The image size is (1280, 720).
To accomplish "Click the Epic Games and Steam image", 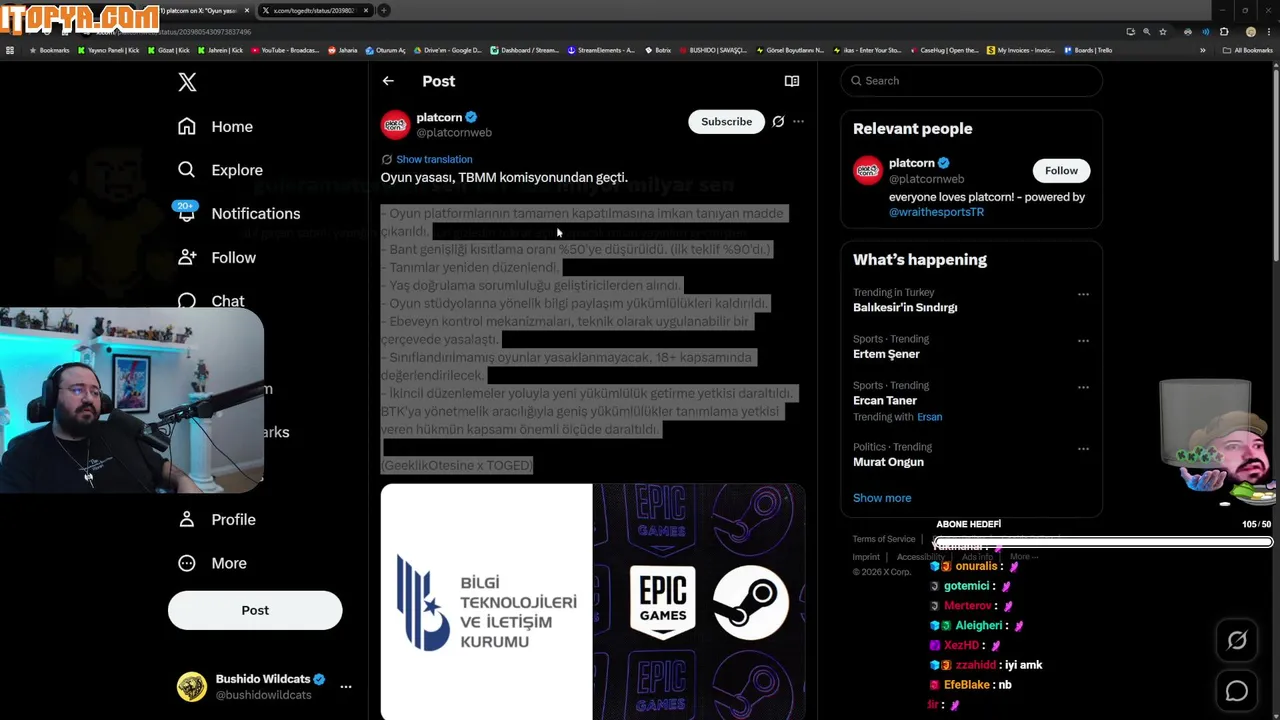I will (699, 602).
